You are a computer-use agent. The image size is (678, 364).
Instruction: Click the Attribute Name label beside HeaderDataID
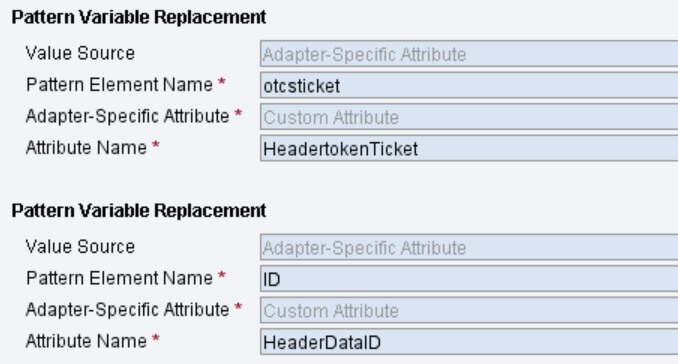pyautogui.click(x=86, y=342)
